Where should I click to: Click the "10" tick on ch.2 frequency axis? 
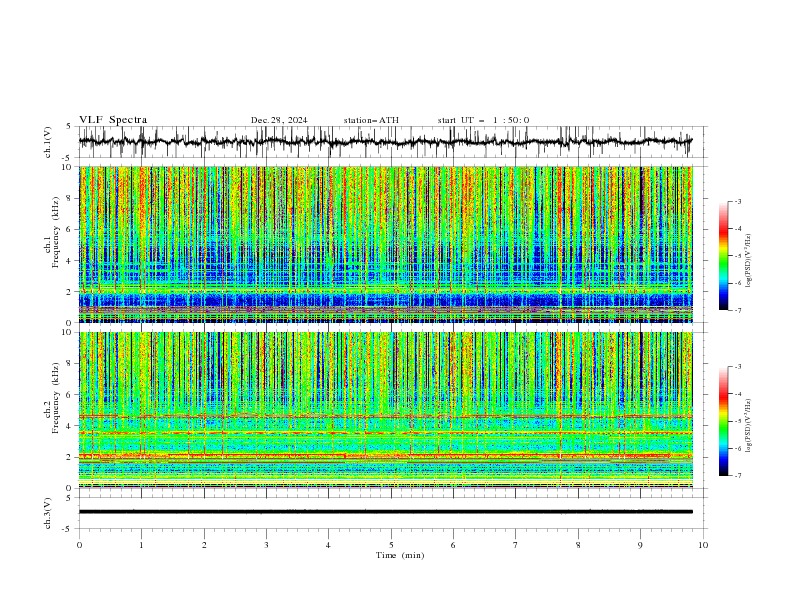67,332
